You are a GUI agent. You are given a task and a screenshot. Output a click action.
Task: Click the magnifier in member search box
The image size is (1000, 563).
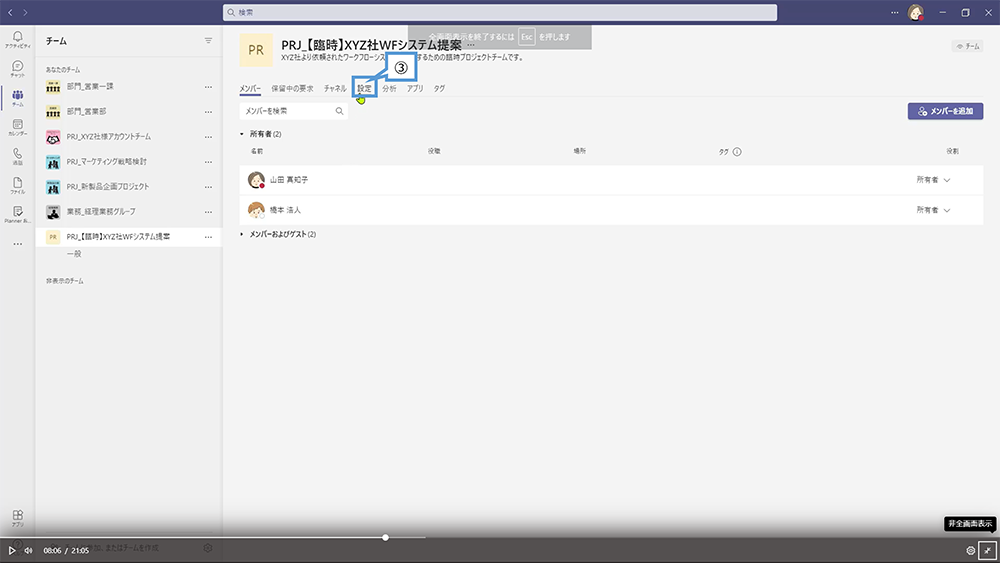pyautogui.click(x=339, y=111)
